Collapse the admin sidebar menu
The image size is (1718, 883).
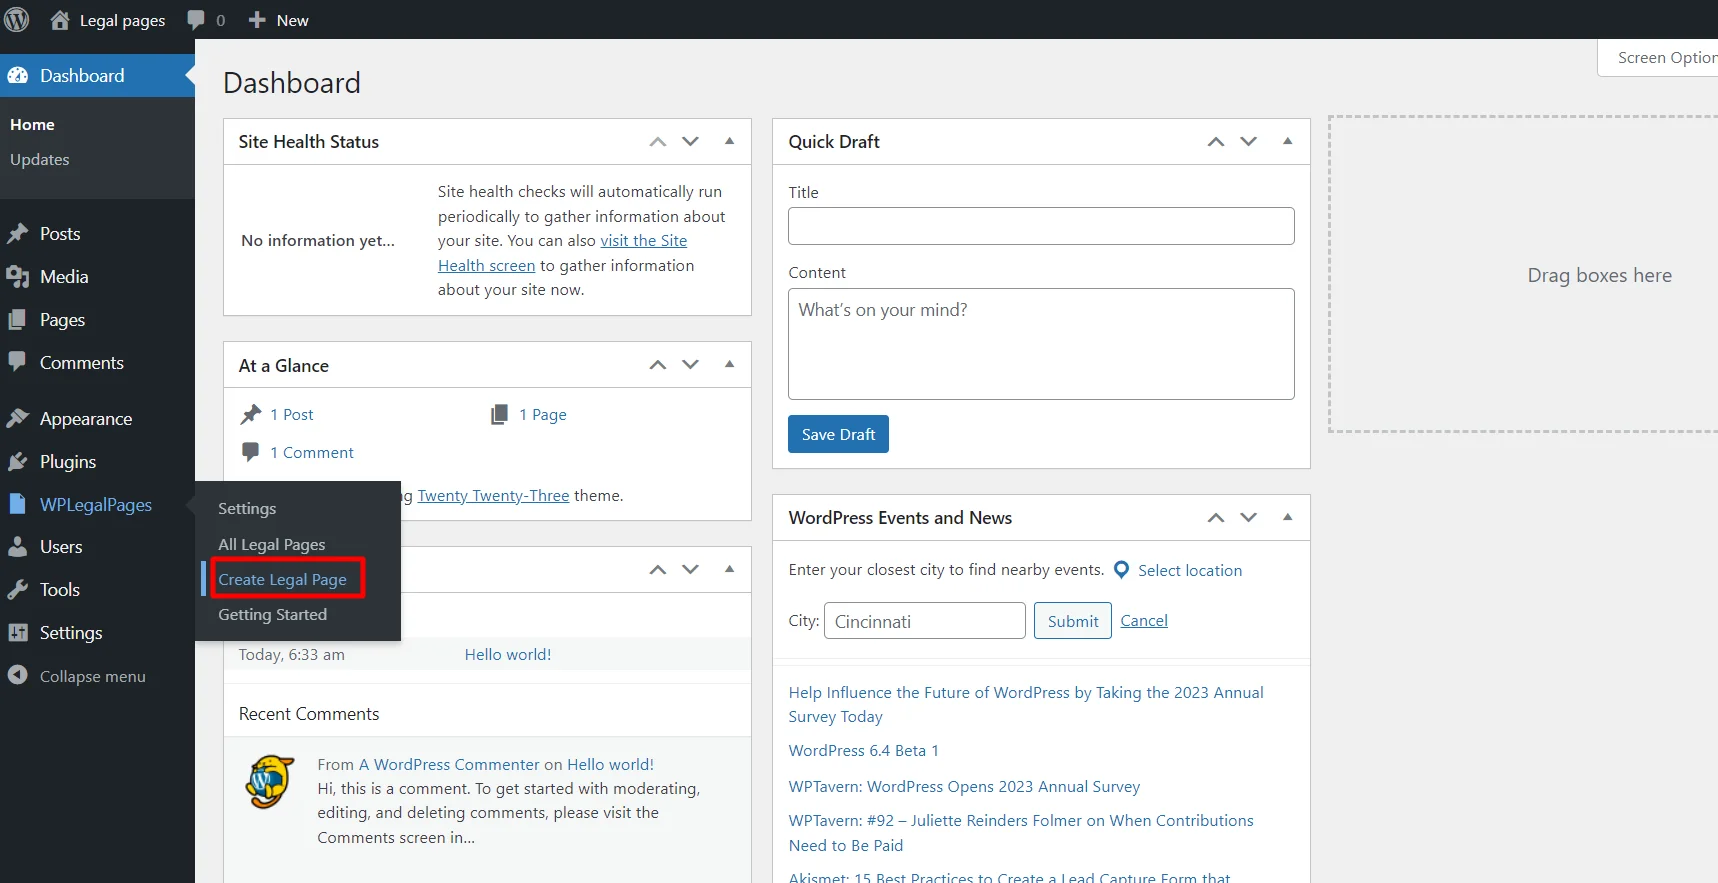coord(92,677)
